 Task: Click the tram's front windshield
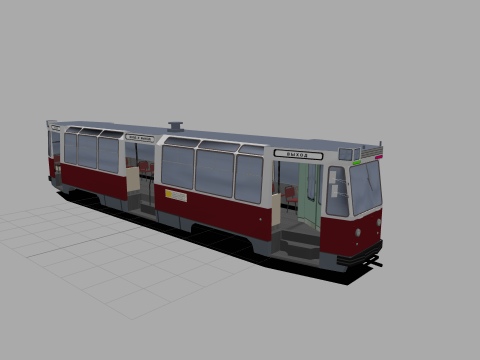click(x=366, y=188)
